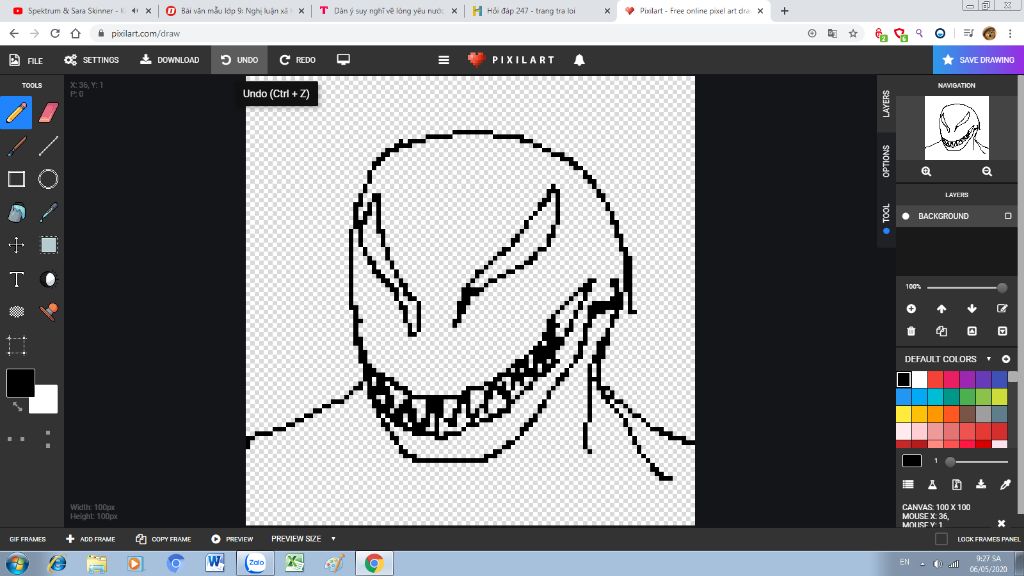Swap primary and secondary colors
Screen dimensions: 1024x576
click(x=18, y=407)
